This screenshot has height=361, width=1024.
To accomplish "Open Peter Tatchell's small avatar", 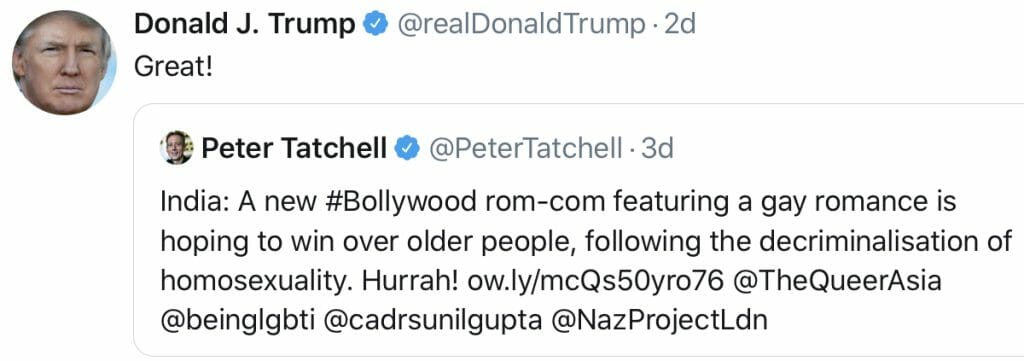I will (x=176, y=148).
